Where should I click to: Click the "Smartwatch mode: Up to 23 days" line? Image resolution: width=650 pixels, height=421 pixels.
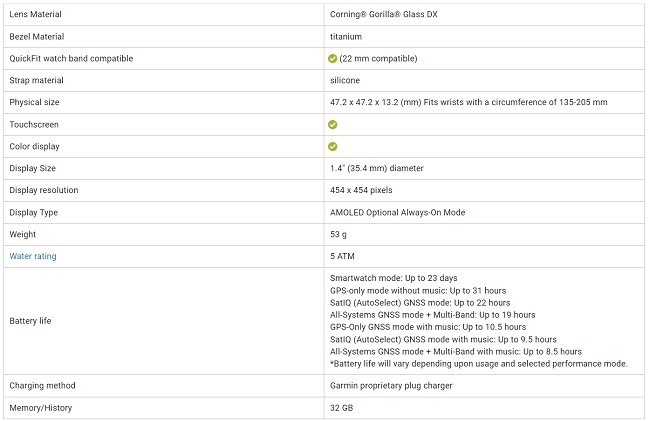[393, 277]
